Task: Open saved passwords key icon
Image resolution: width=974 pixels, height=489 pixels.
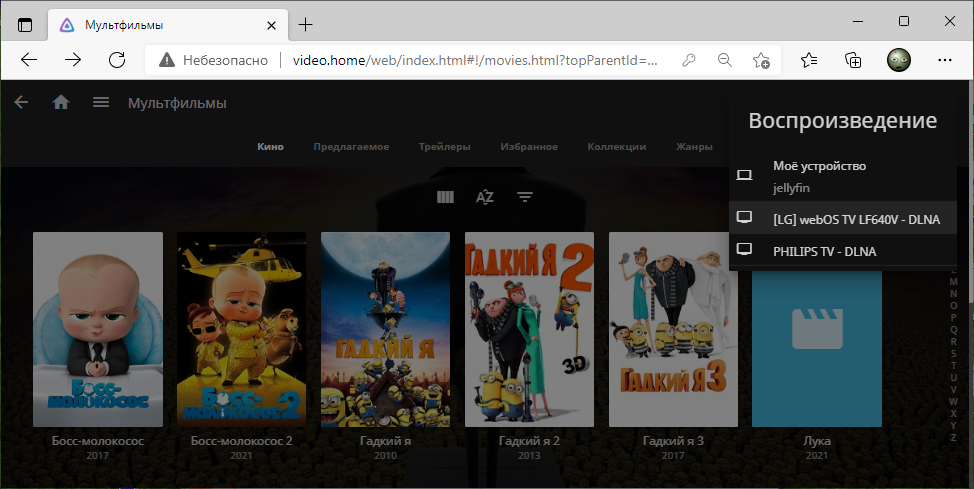Action: pyautogui.click(x=688, y=60)
